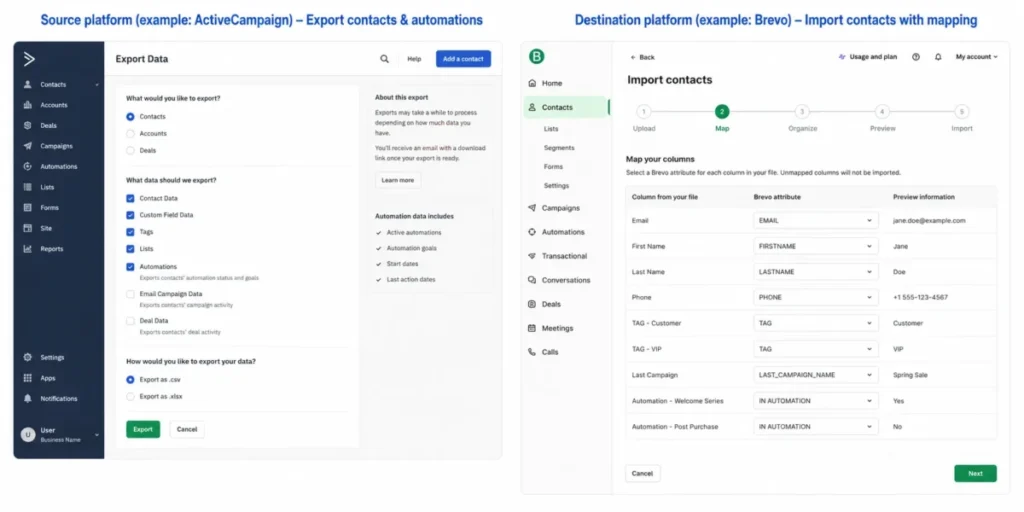The image size is (1024, 512).
Task: Toggle the Tags checkbox
Action: (130, 232)
